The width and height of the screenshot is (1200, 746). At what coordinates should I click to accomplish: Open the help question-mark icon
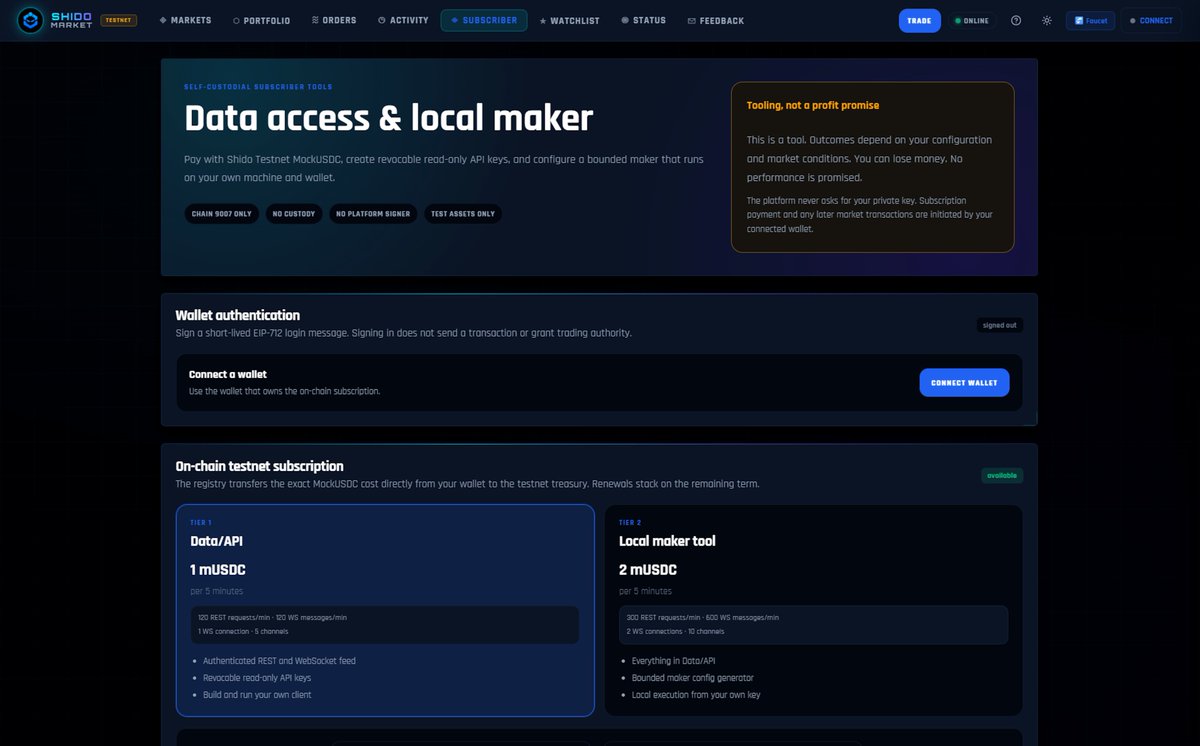click(x=1016, y=20)
